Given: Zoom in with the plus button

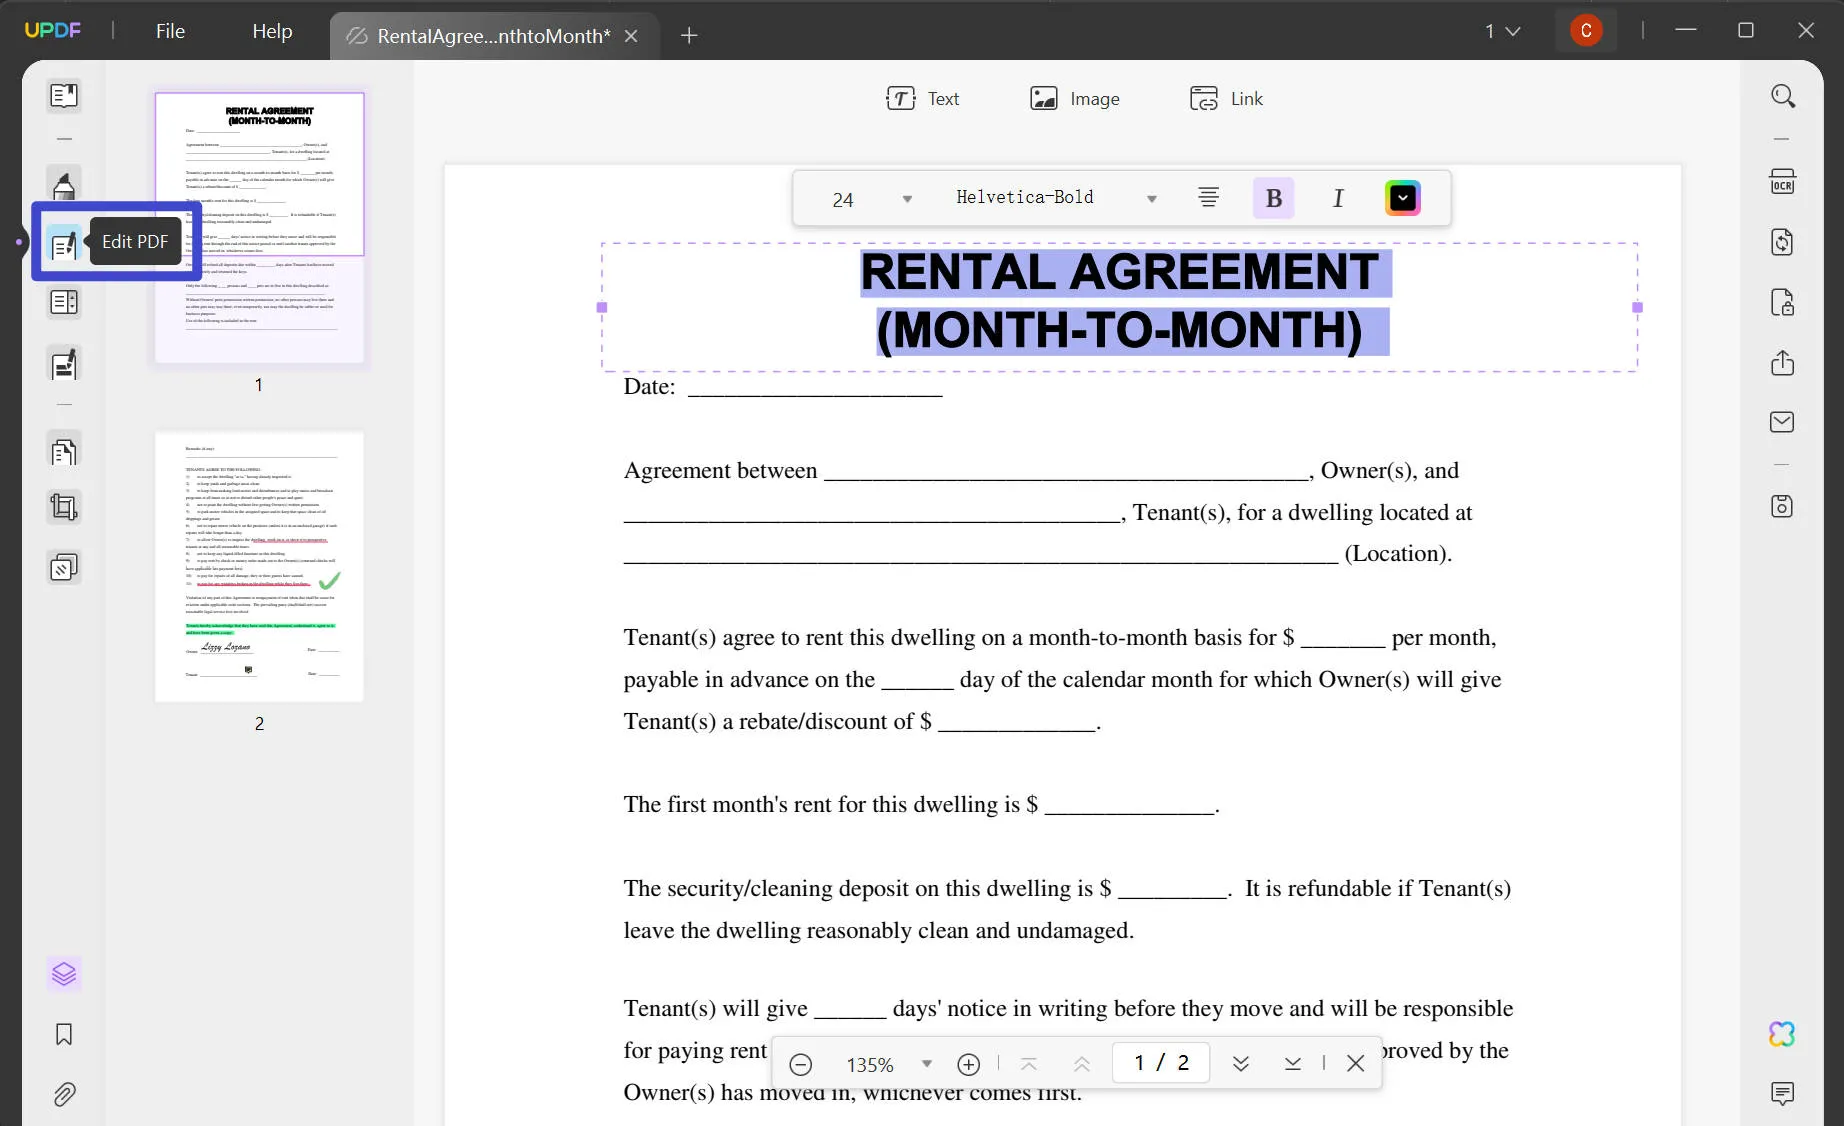Looking at the screenshot, I should point(967,1064).
